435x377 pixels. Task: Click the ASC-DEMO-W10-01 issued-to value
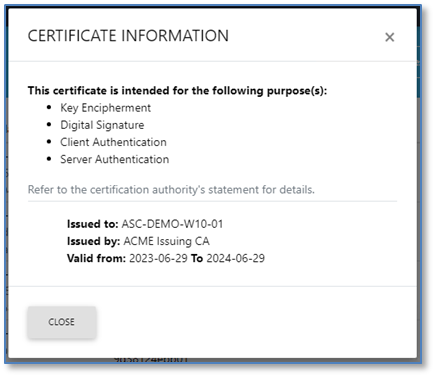172,224
